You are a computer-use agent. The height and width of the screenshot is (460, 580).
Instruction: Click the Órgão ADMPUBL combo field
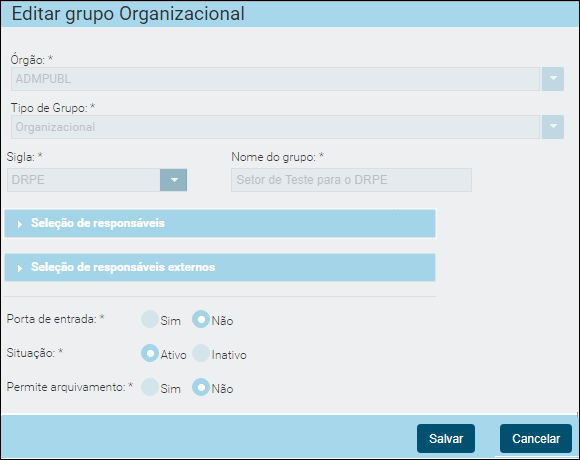pyautogui.click(x=275, y=79)
